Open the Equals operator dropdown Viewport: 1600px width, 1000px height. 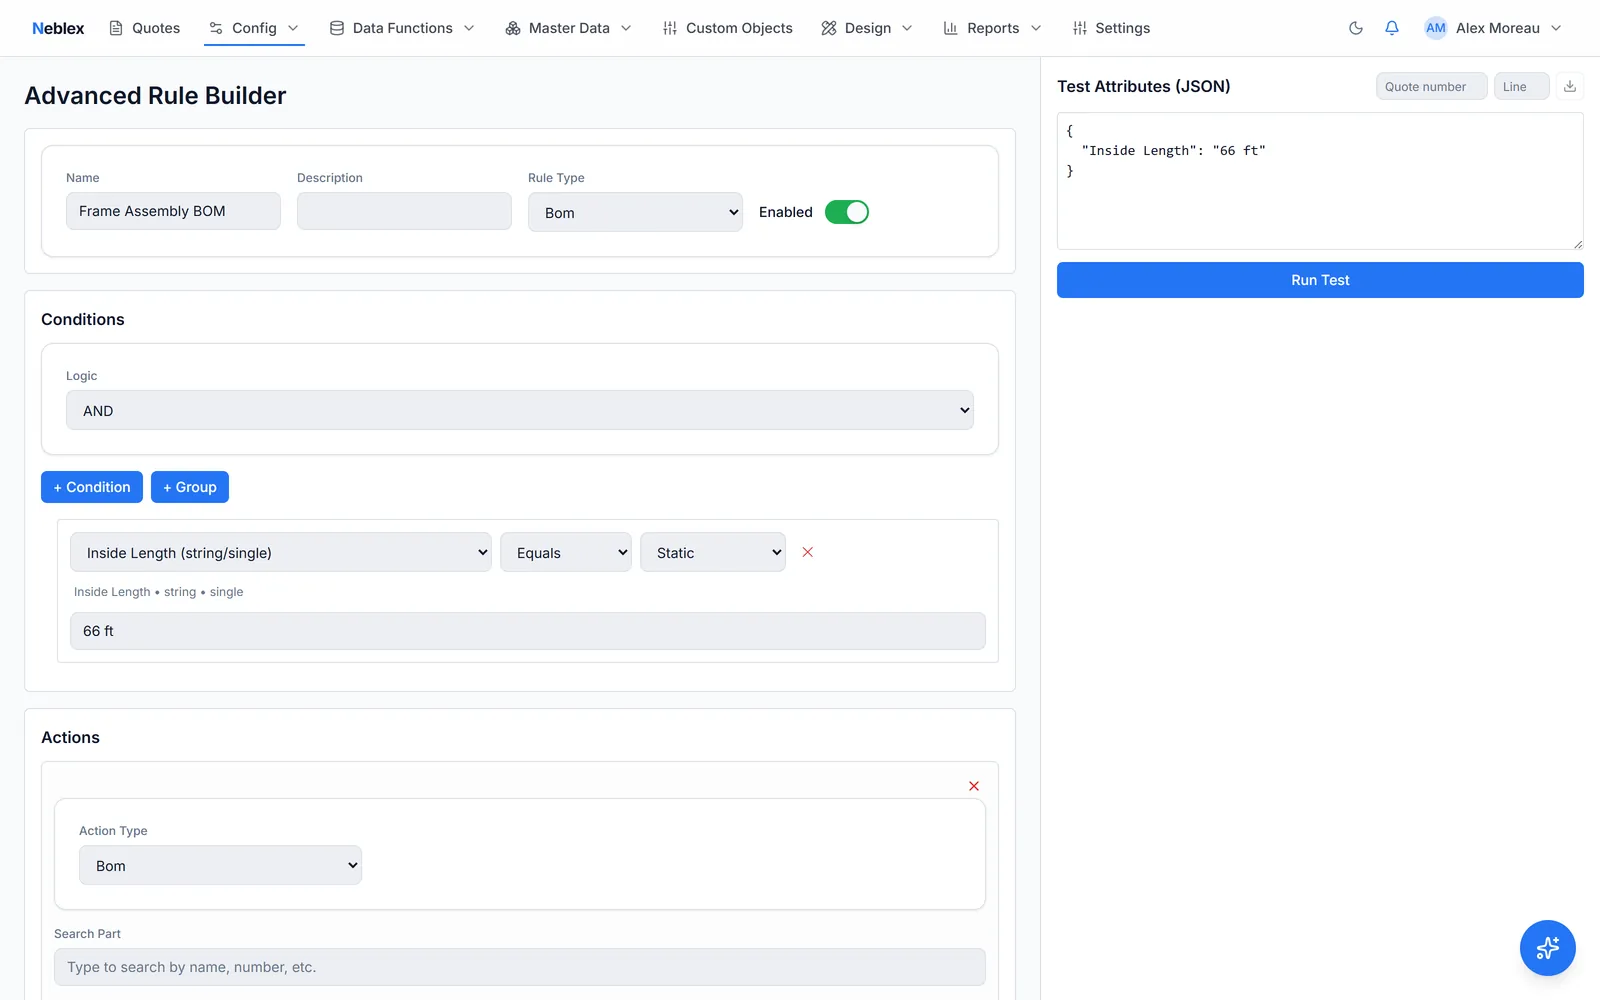(x=566, y=552)
